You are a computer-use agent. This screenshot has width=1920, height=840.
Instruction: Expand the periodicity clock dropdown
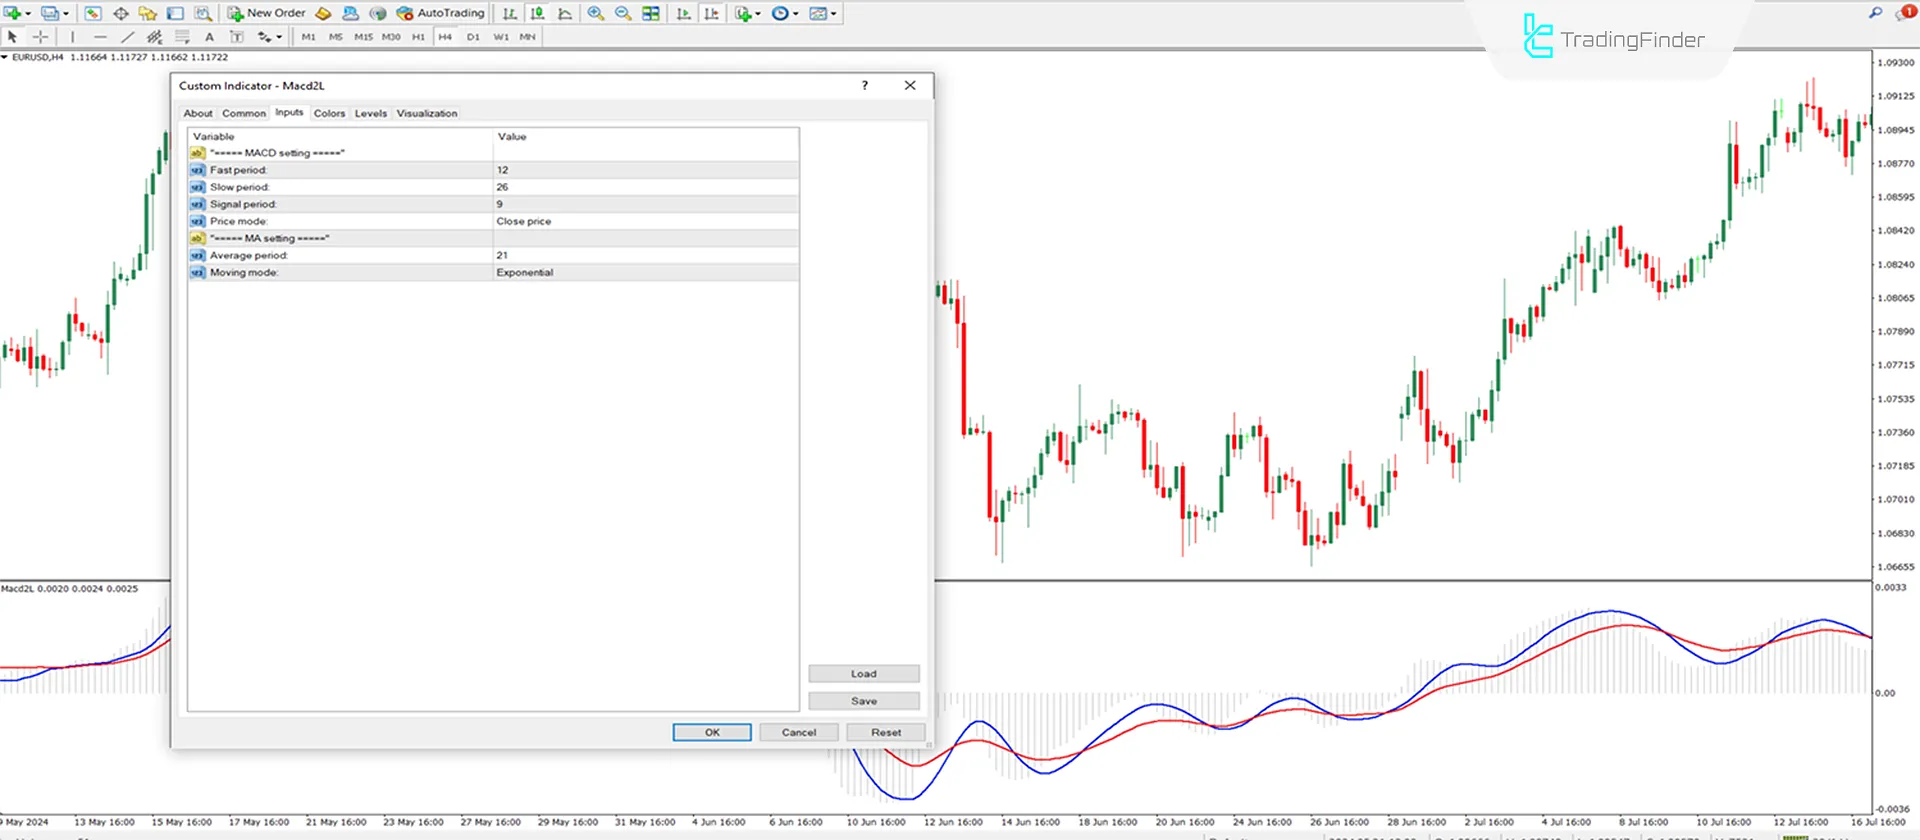[x=796, y=14]
